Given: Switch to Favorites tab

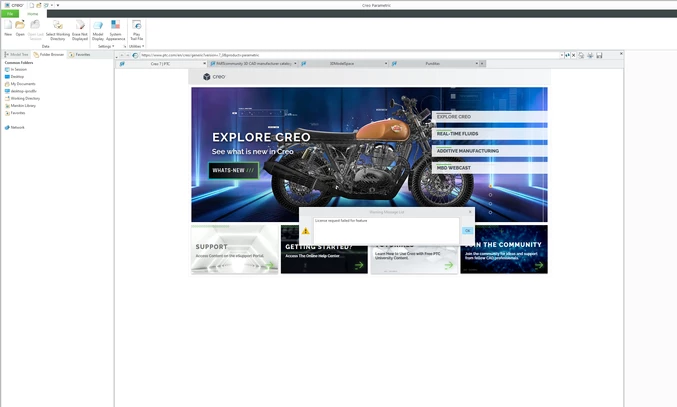Looking at the screenshot, I should [80, 55].
